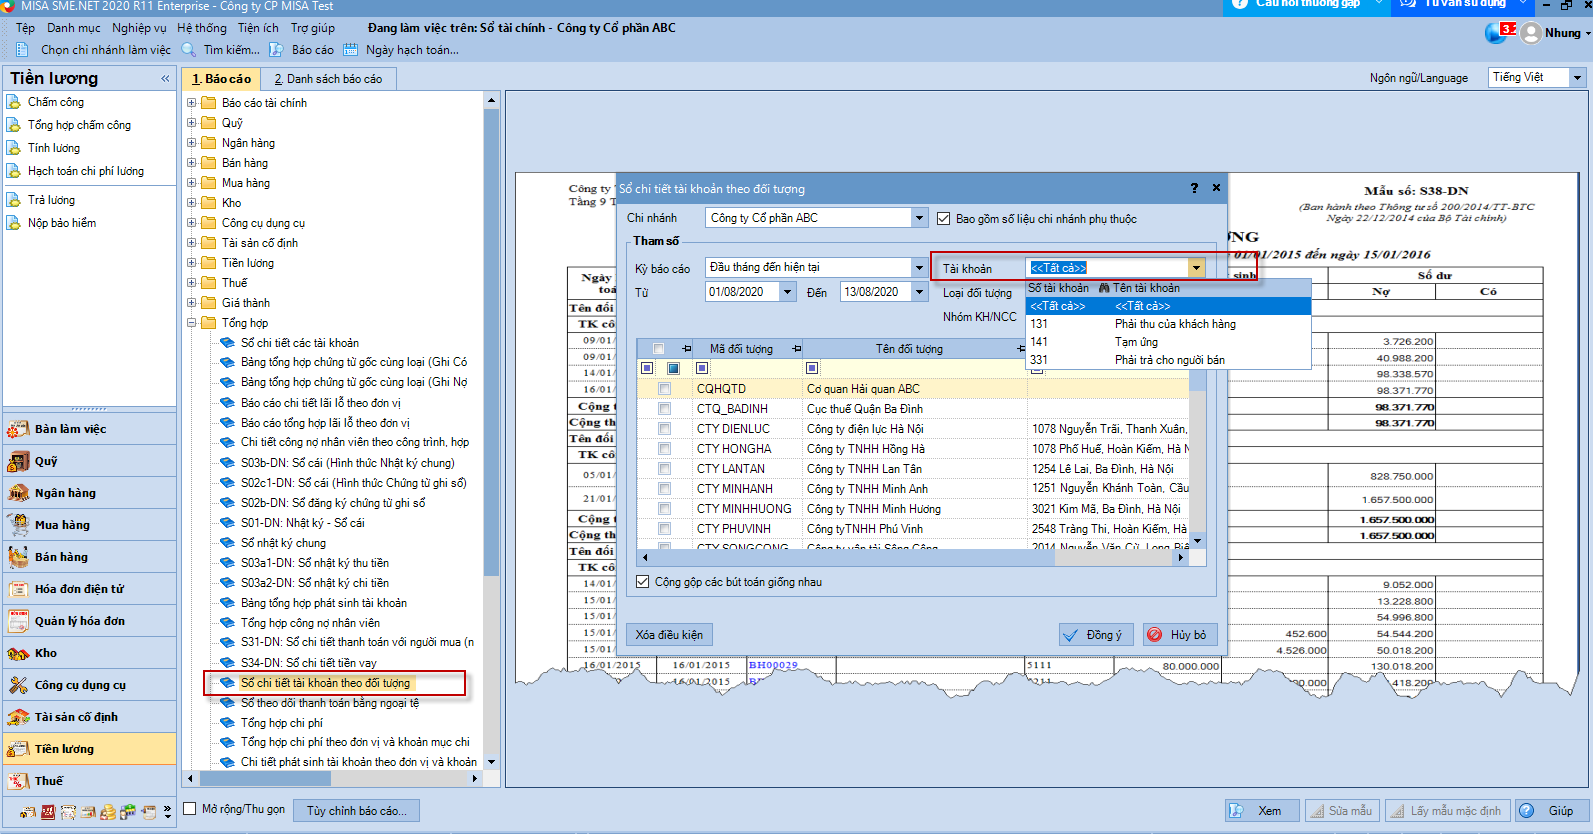The height and width of the screenshot is (834, 1593).
Task: Expand the Tiền lương report folder
Action: pyautogui.click(x=191, y=262)
